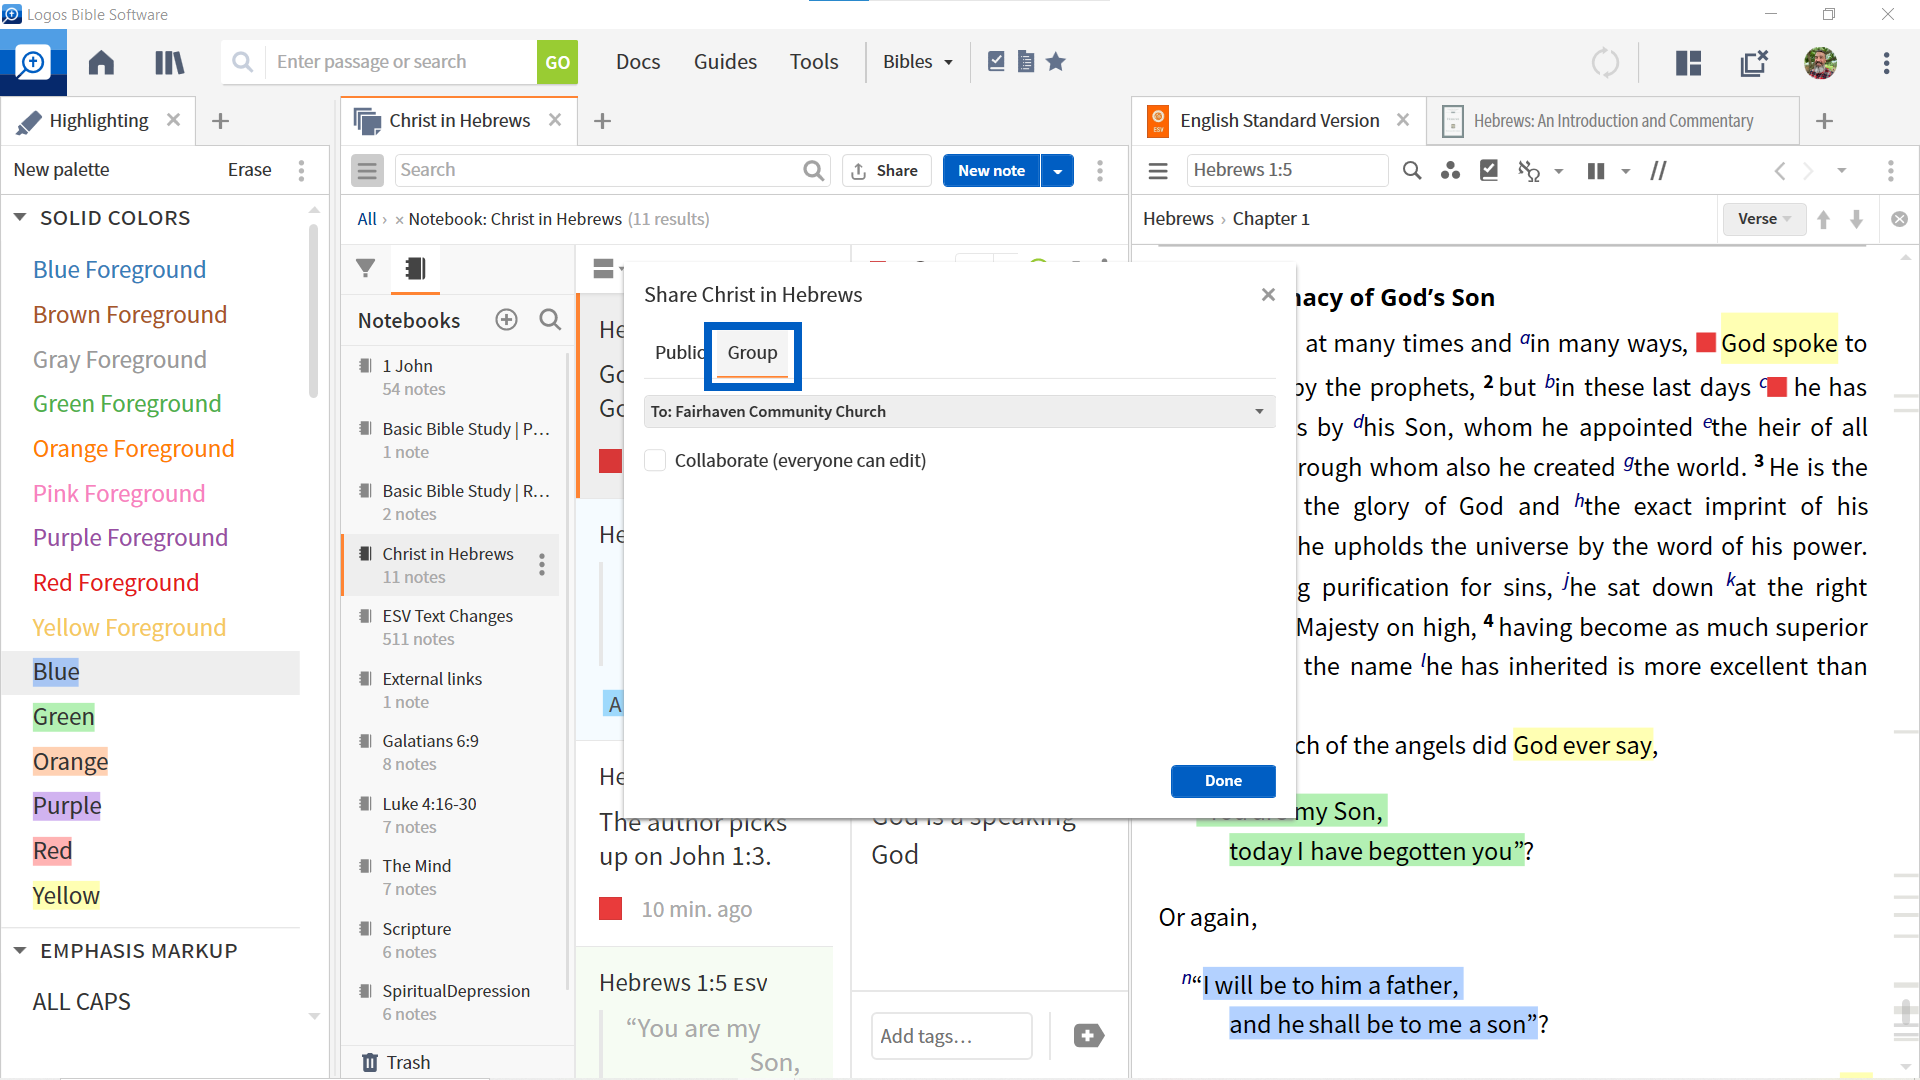Open the ESV Text Changes notebook
This screenshot has height=1080, width=1920.
click(448, 627)
